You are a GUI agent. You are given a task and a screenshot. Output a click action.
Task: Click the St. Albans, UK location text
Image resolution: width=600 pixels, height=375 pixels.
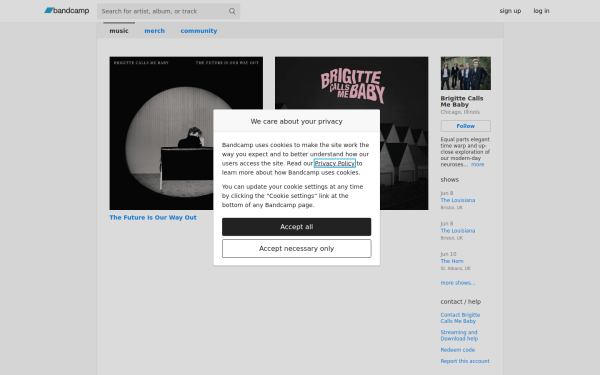pos(455,269)
